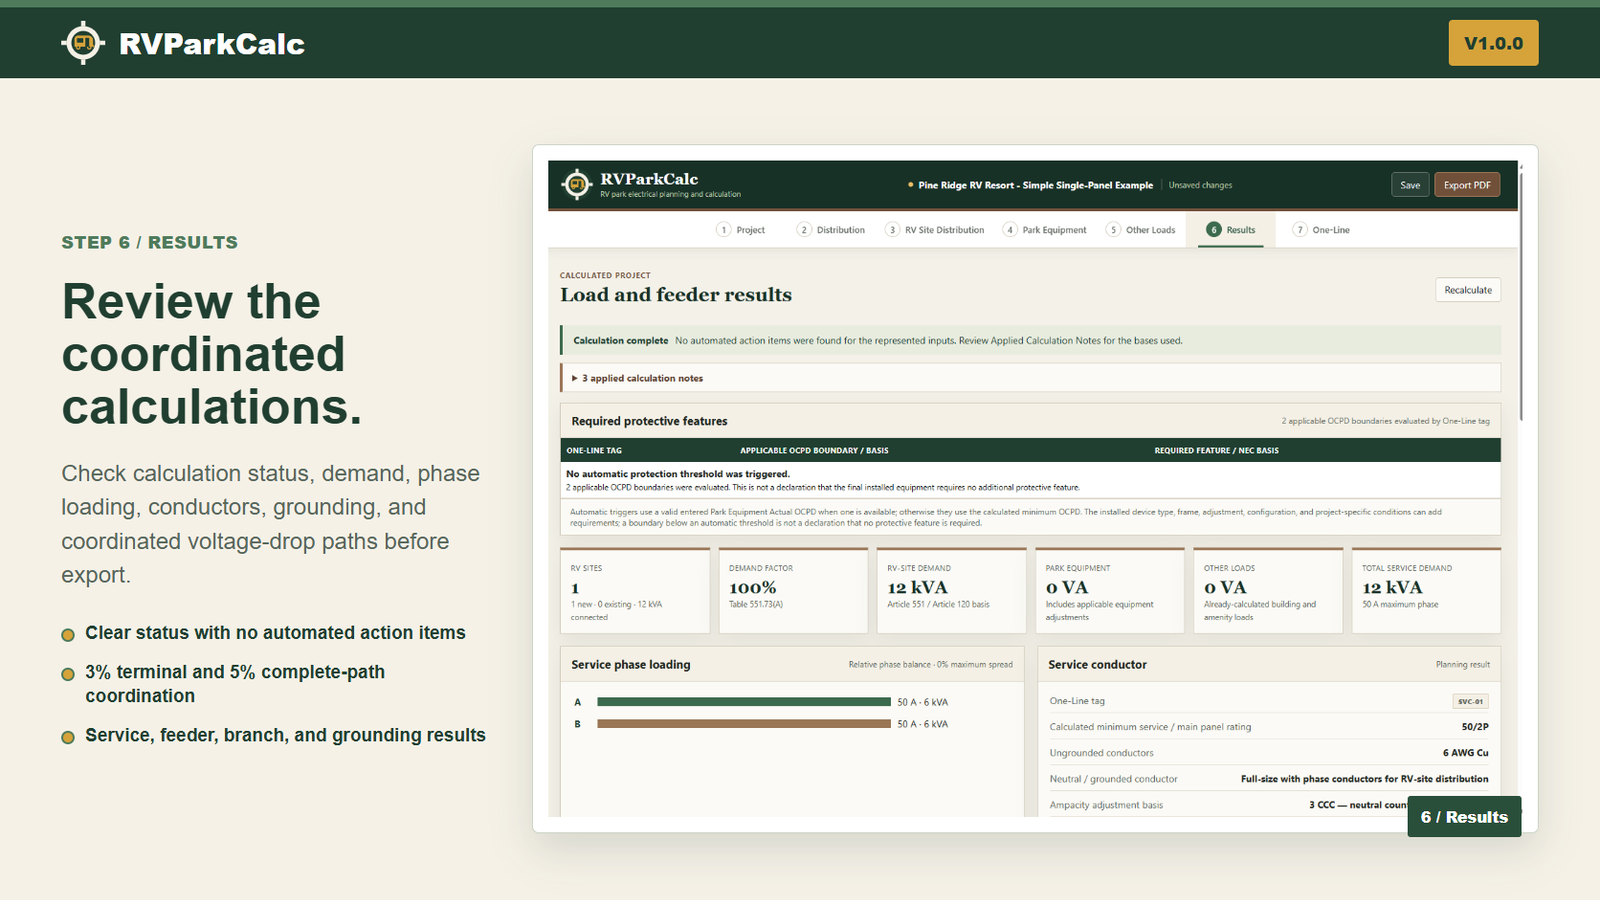Image resolution: width=1600 pixels, height=900 pixels.
Task: Click the 'Required protective features' heading
Action: click(x=649, y=421)
